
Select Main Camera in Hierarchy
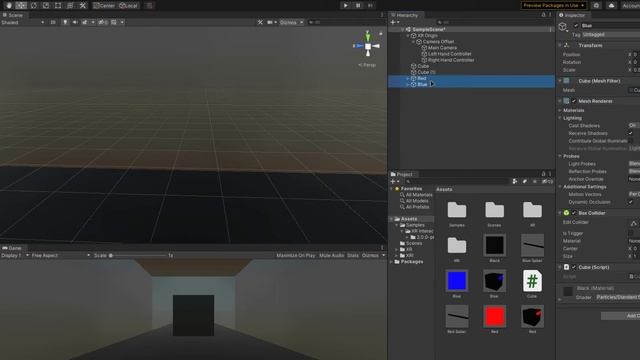[x=442, y=48]
